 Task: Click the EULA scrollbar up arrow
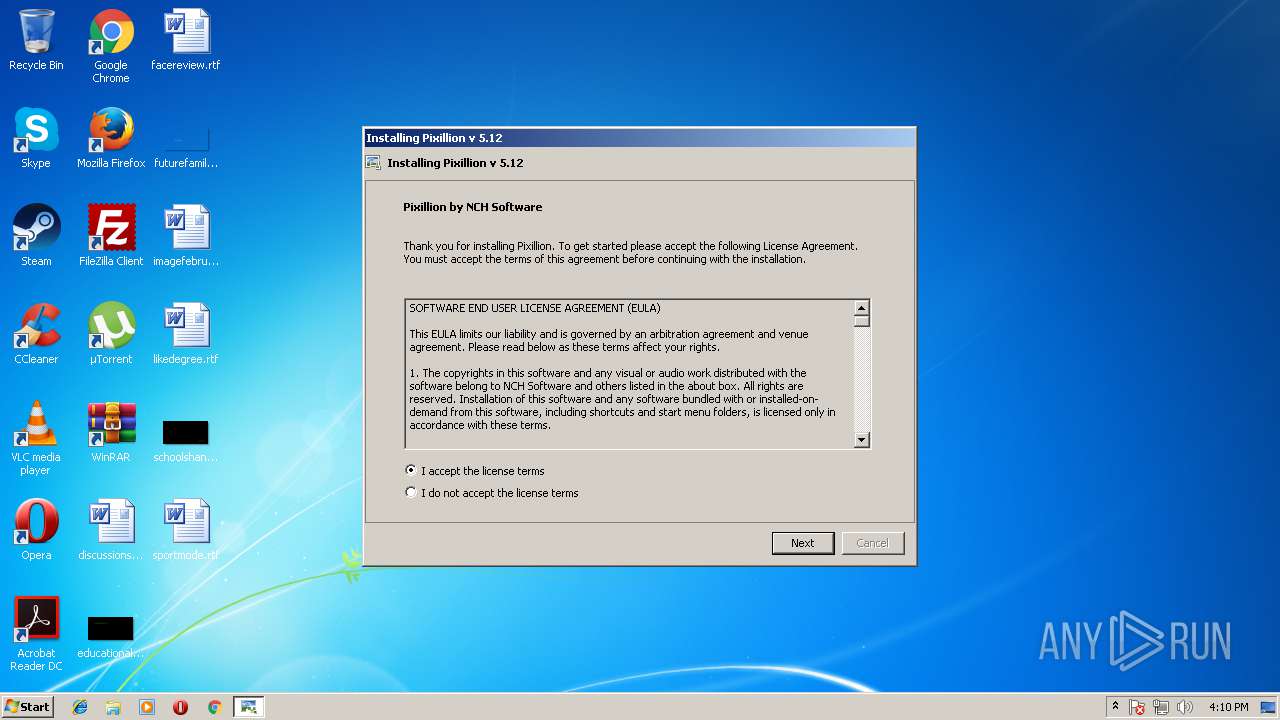pyautogui.click(x=862, y=308)
